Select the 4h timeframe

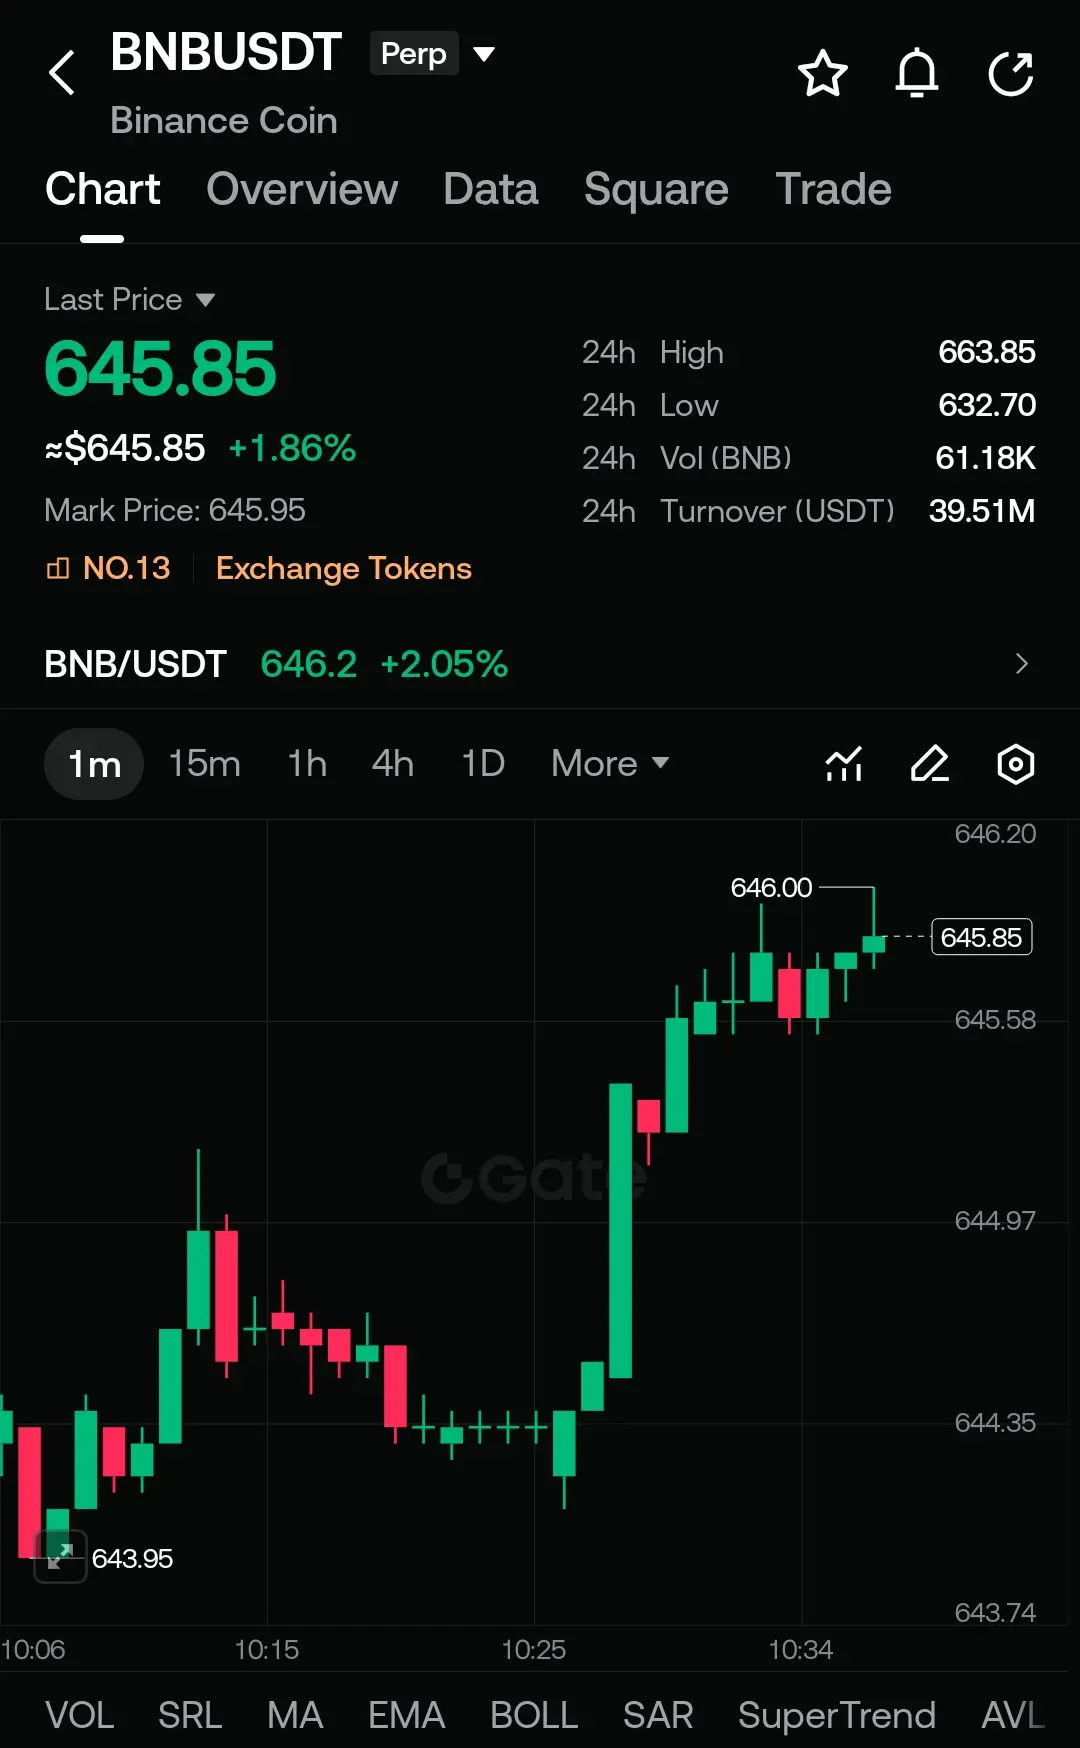[393, 764]
